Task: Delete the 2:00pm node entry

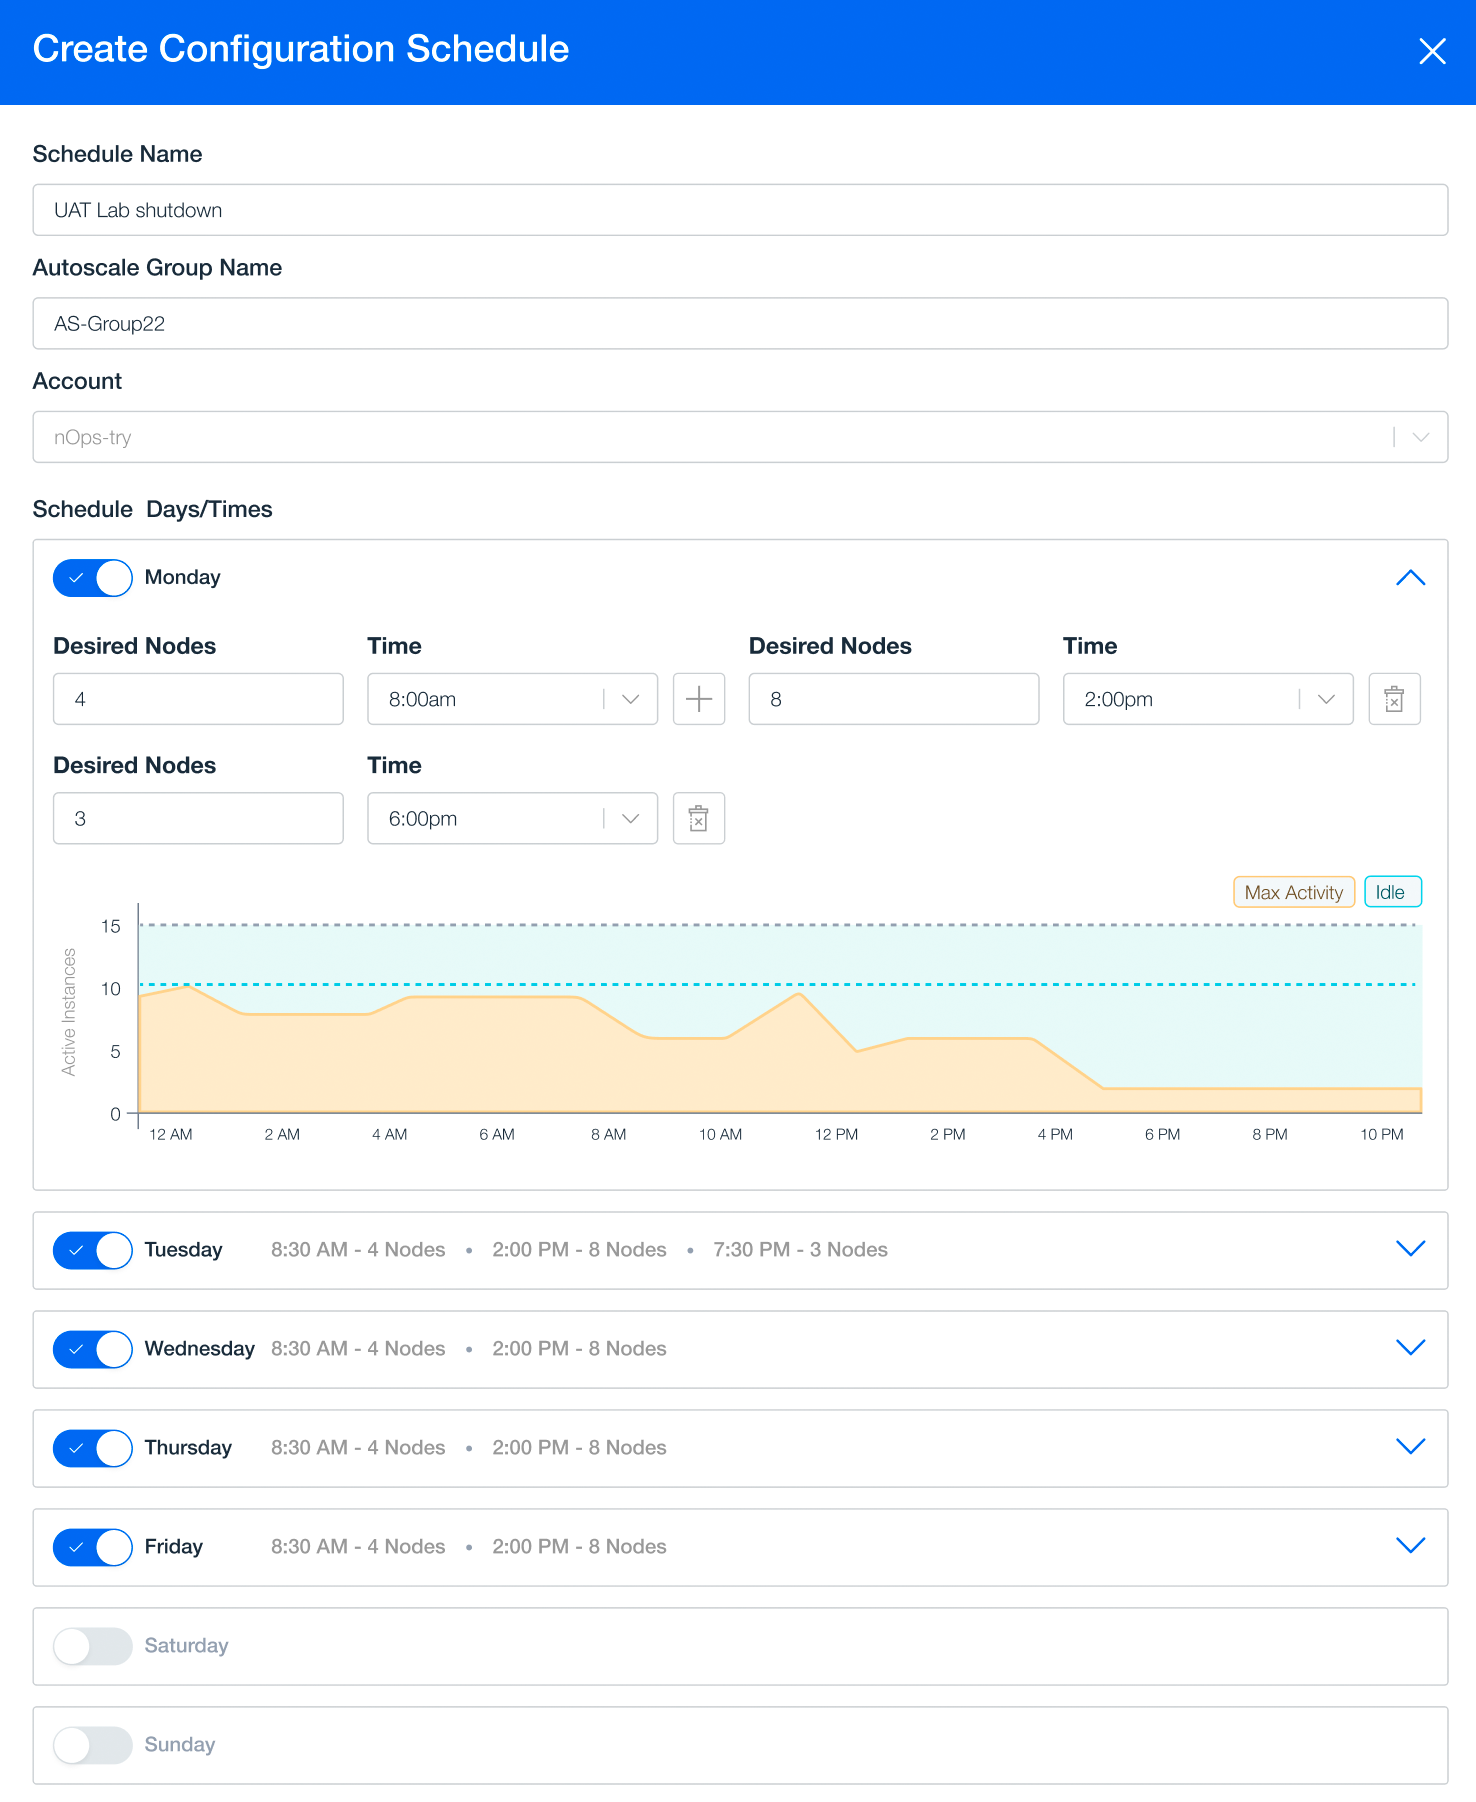Action: 1394,699
